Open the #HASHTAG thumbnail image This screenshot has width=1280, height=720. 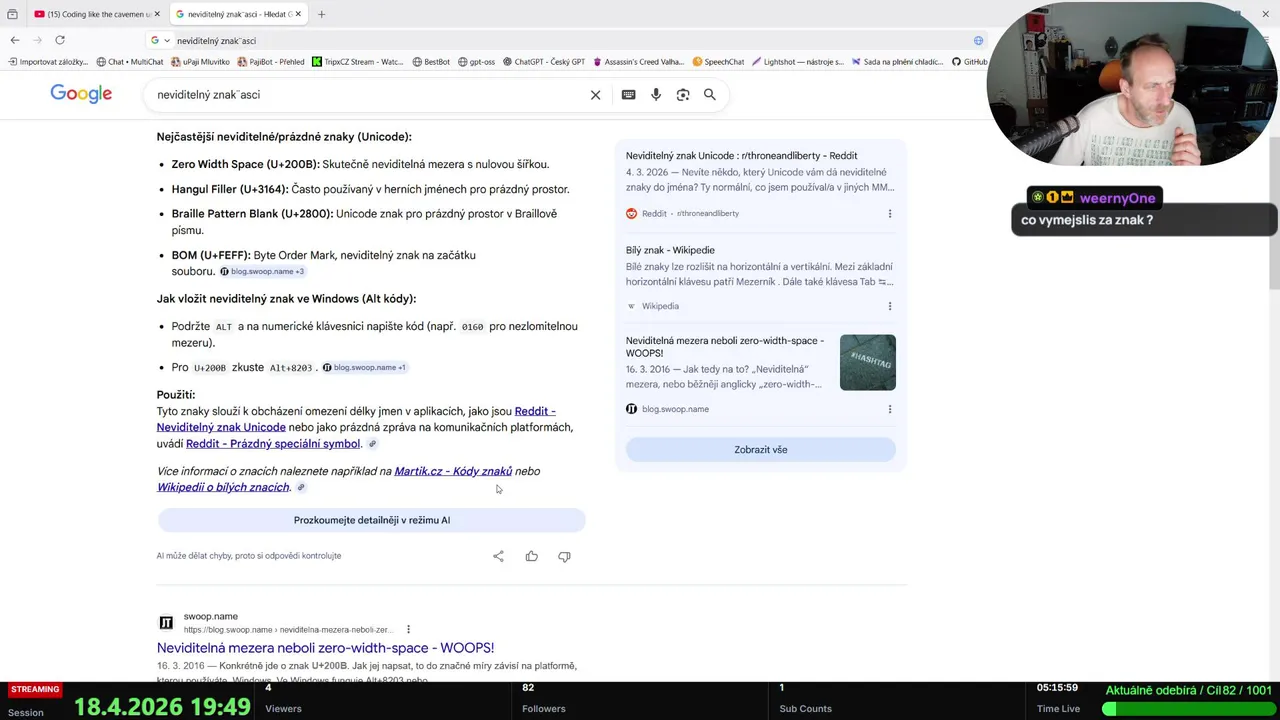pyautogui.click(x=868, y=362)
